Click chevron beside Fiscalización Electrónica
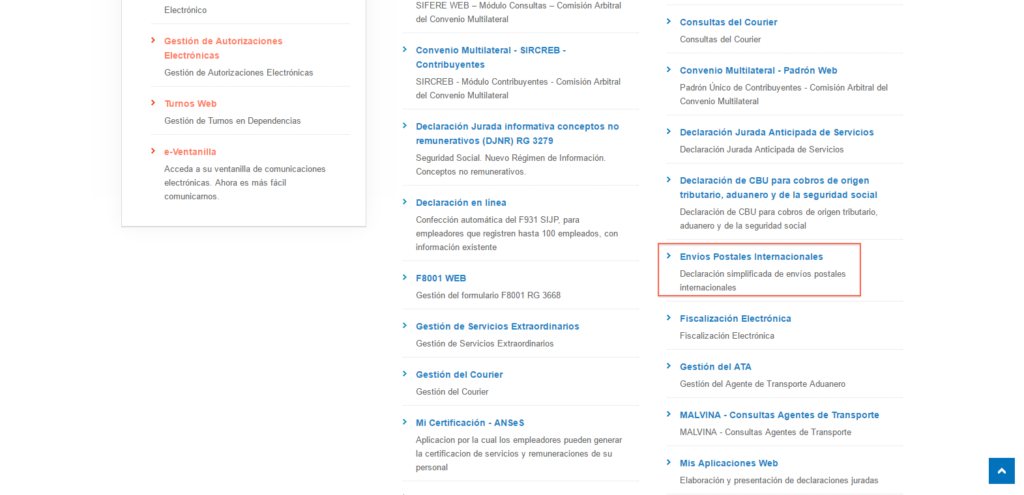This screenshot has width=1024, height=495. coord(669,317)
